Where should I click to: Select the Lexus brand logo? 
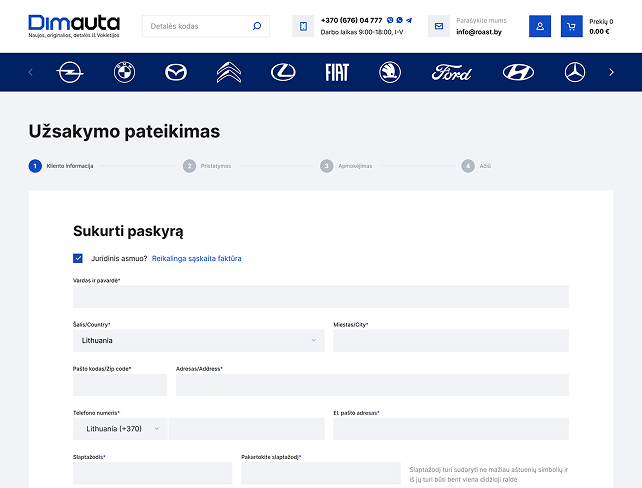point(283,72)
